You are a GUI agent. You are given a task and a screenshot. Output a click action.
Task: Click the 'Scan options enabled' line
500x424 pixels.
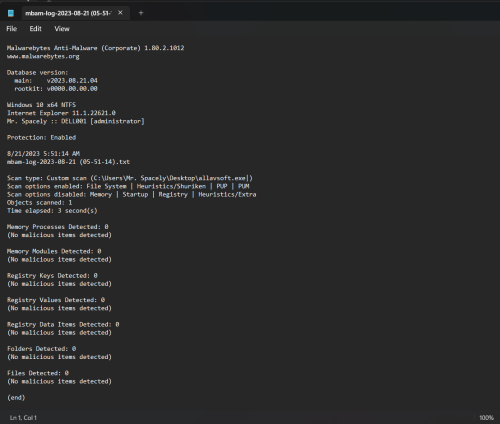(128, 186)
